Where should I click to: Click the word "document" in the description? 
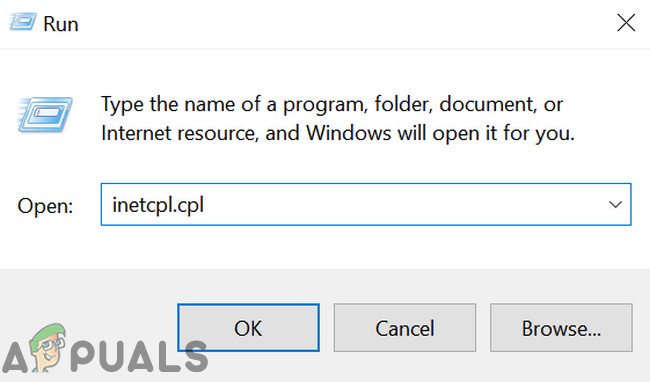pyautogui.click(x=486, y=104)
